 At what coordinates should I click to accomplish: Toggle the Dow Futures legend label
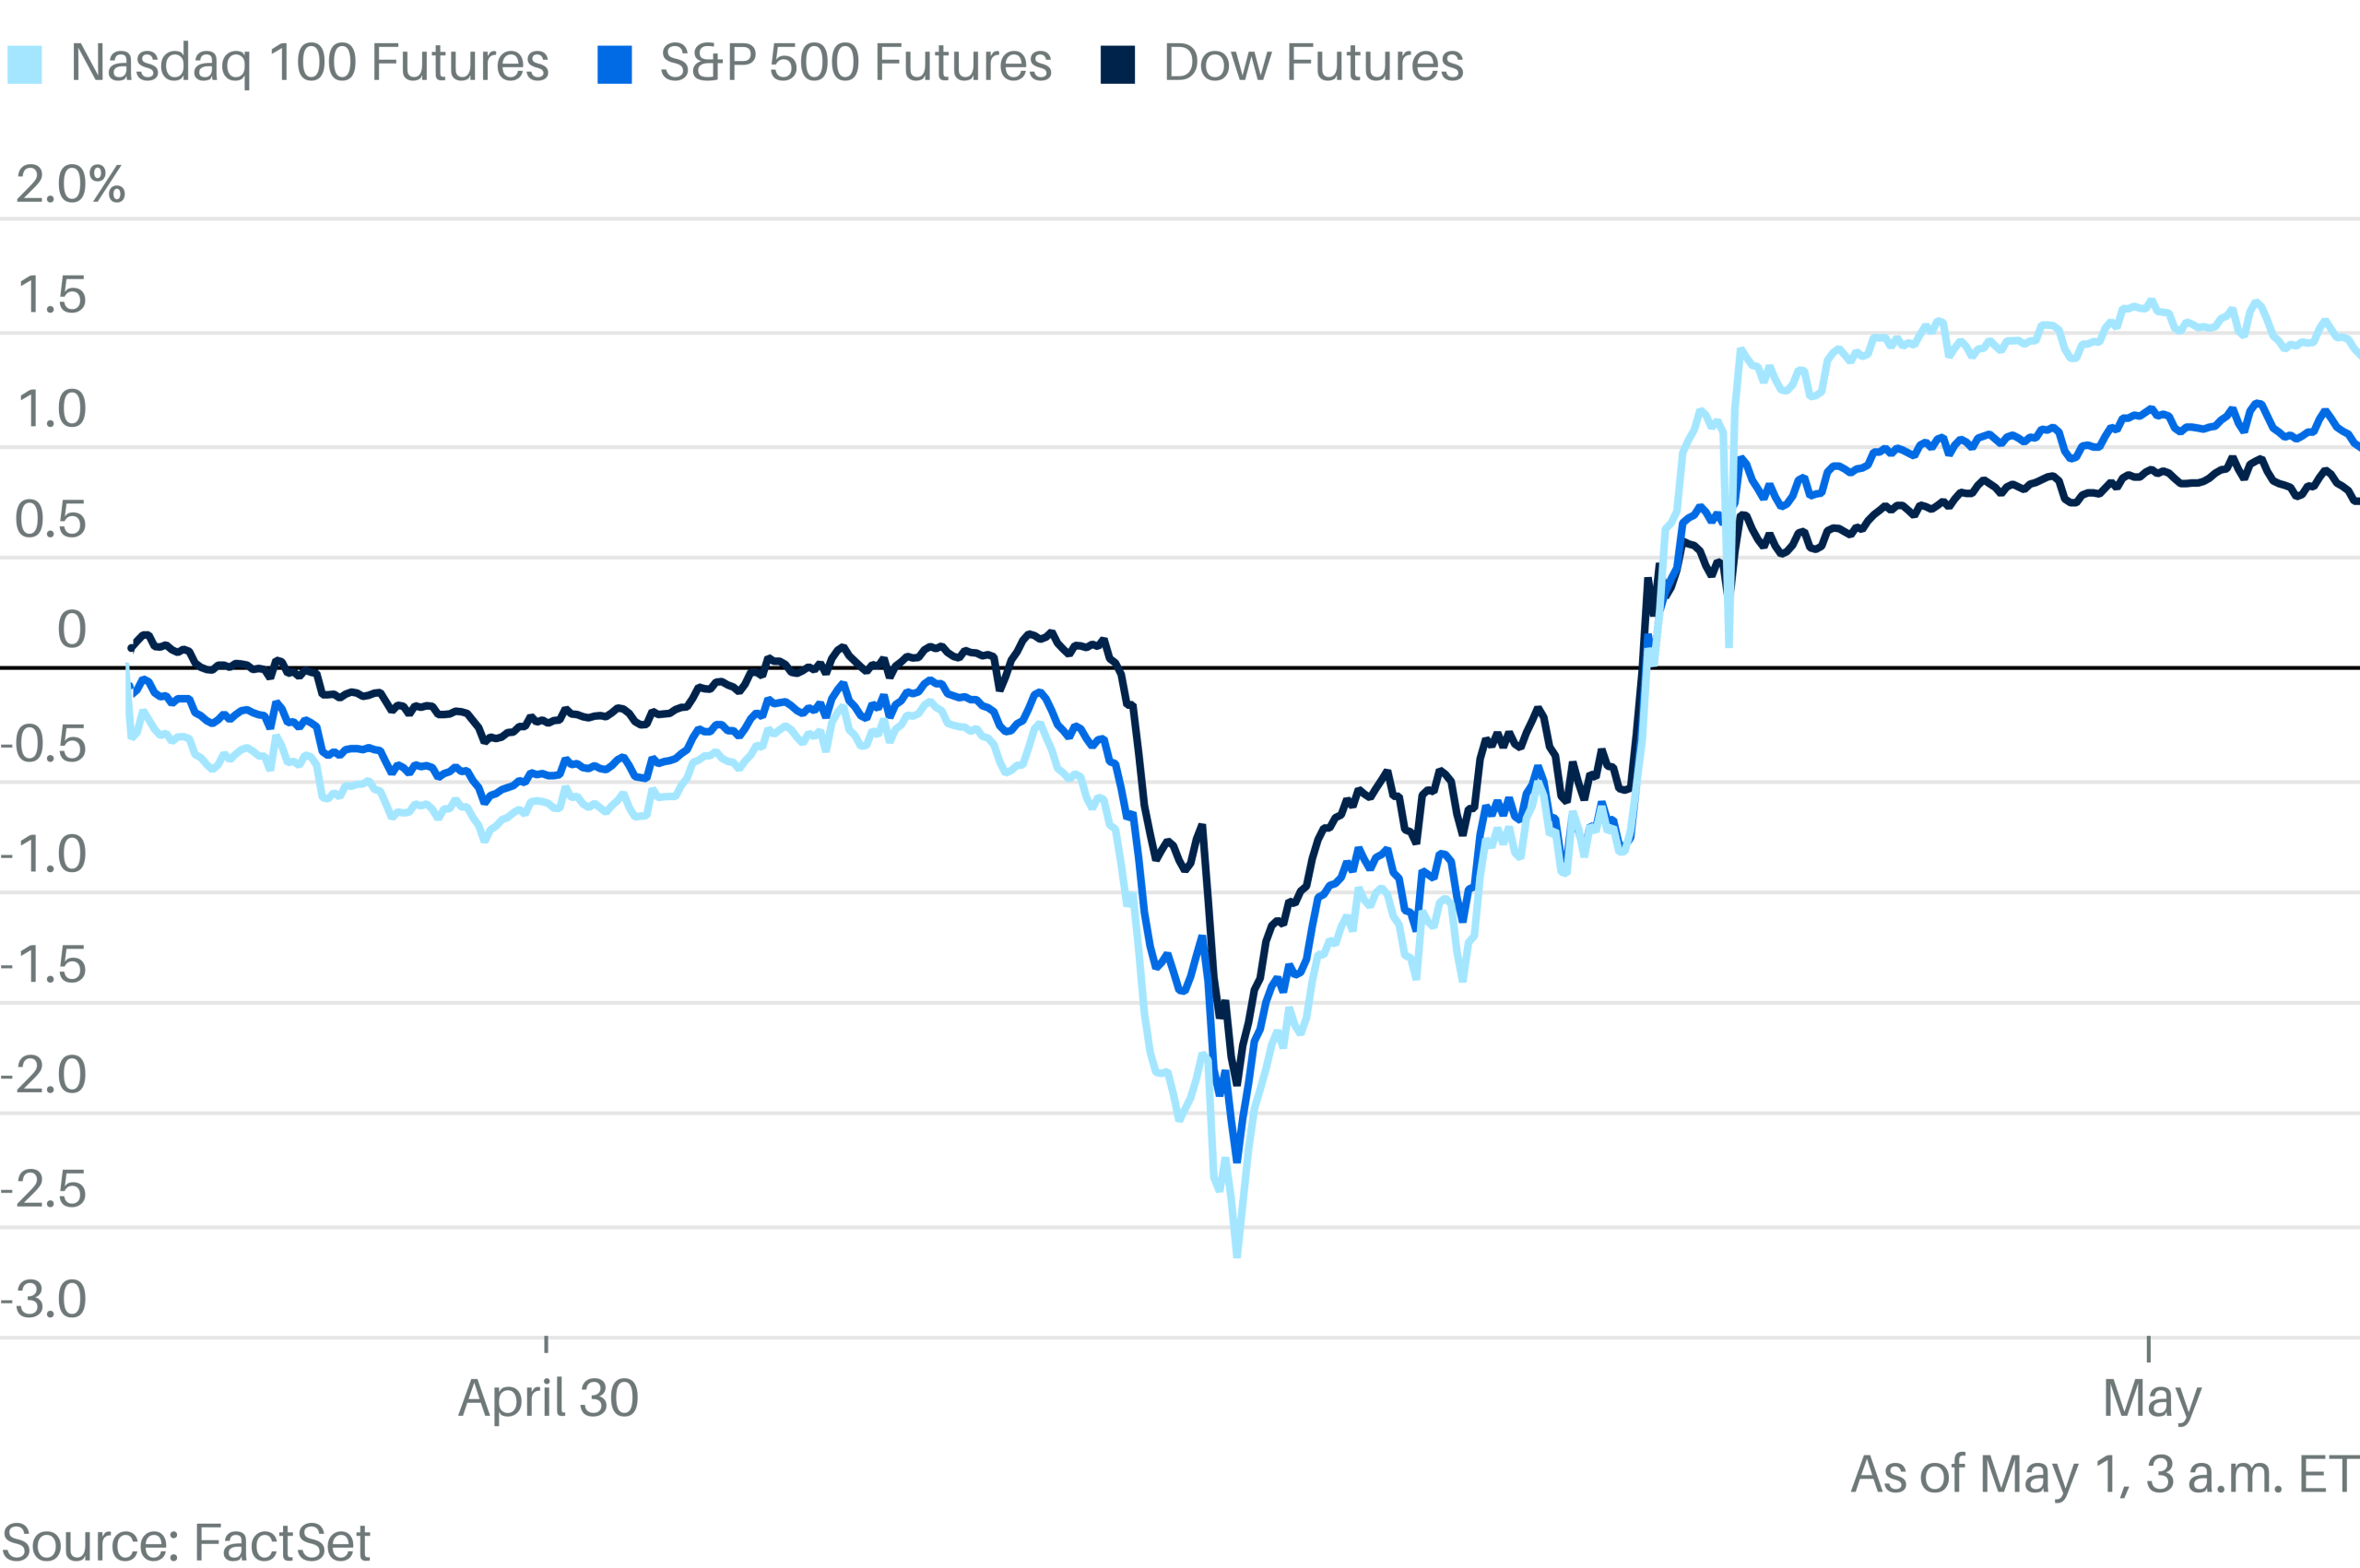(1313, 63)
